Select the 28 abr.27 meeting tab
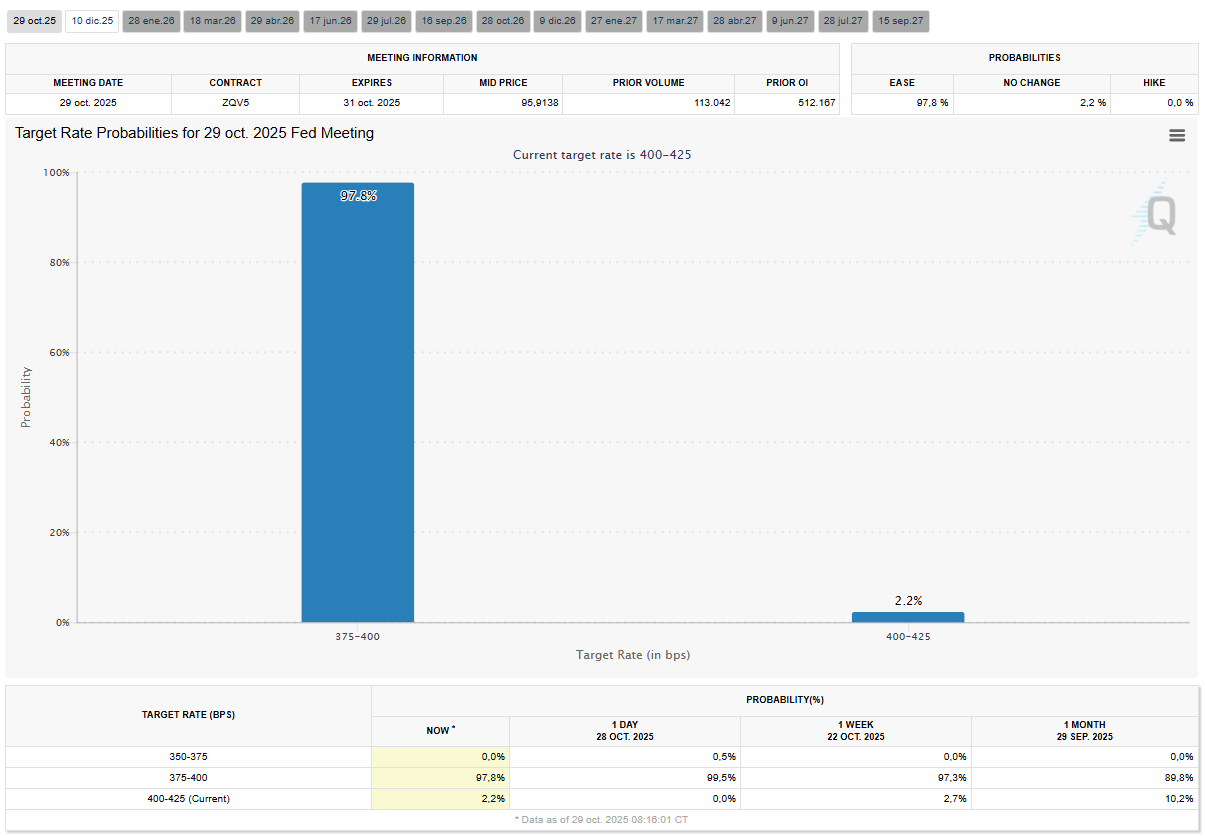The image size is (1205, 836). coord(735,21)
